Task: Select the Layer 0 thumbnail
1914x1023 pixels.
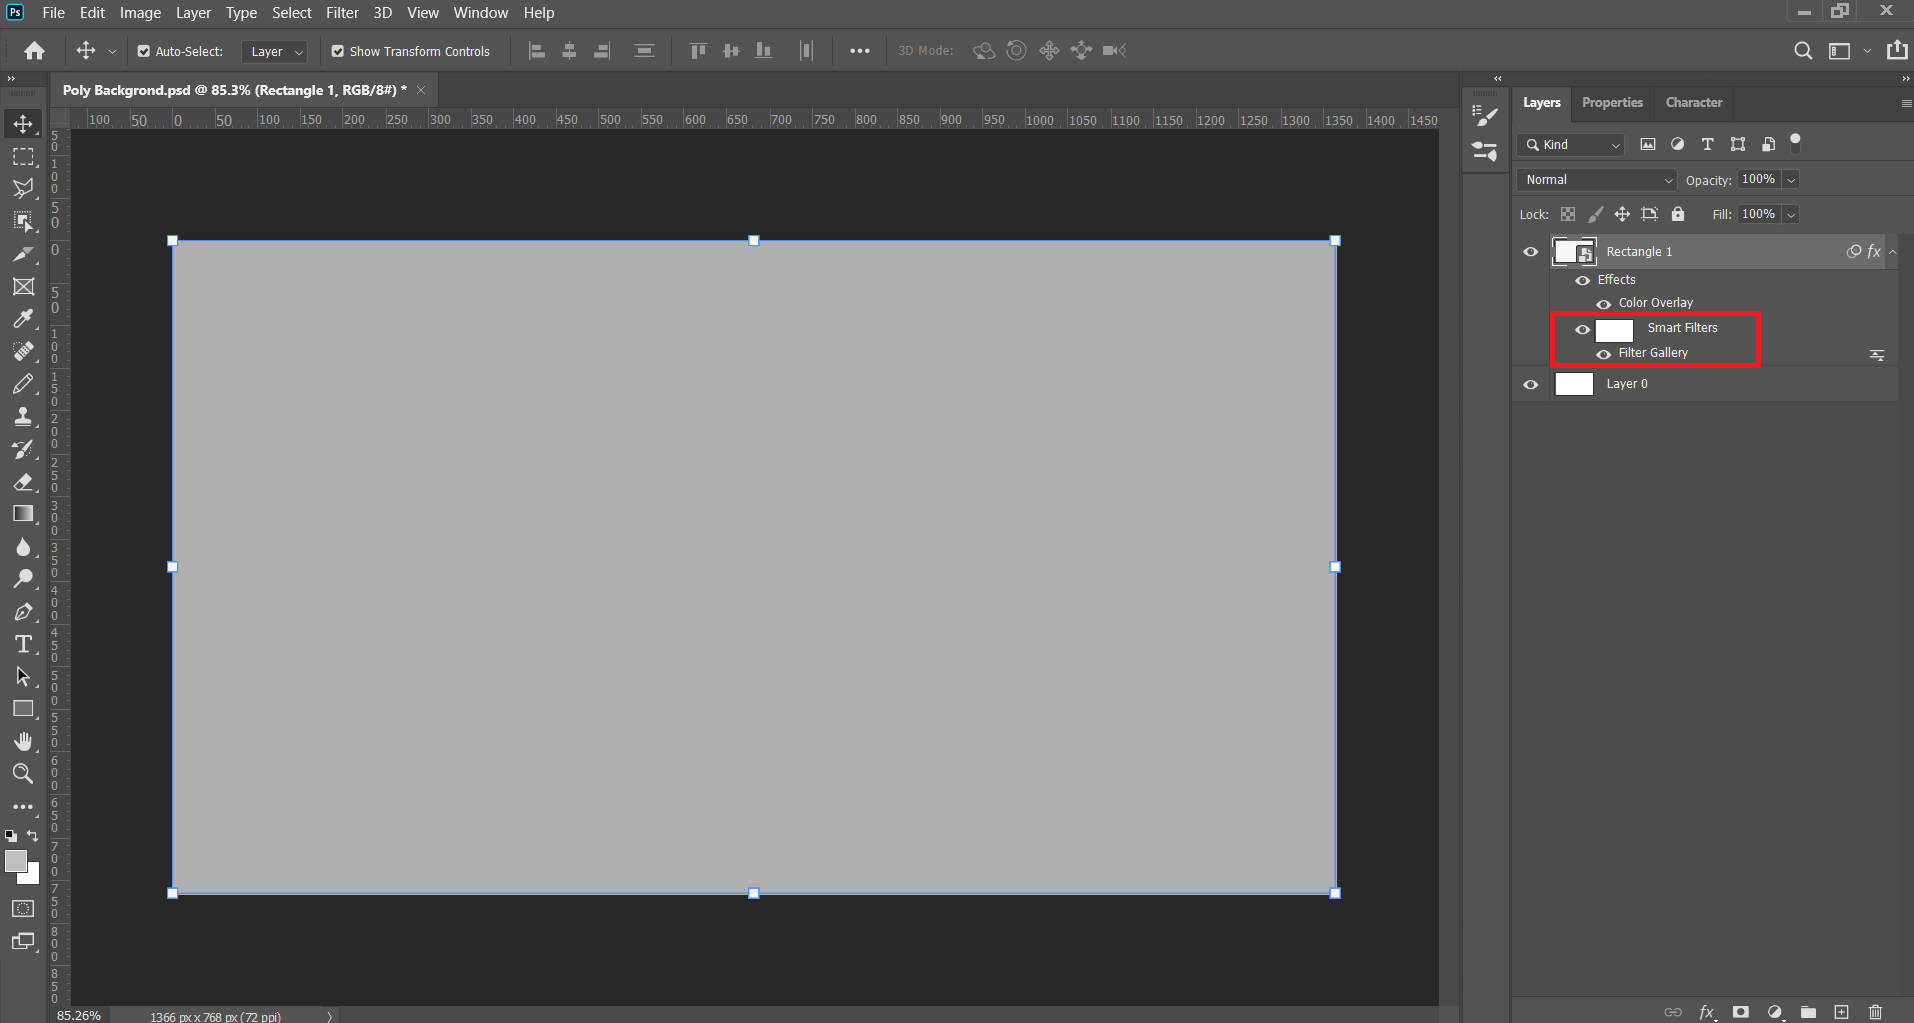Action: point(1574,384)
